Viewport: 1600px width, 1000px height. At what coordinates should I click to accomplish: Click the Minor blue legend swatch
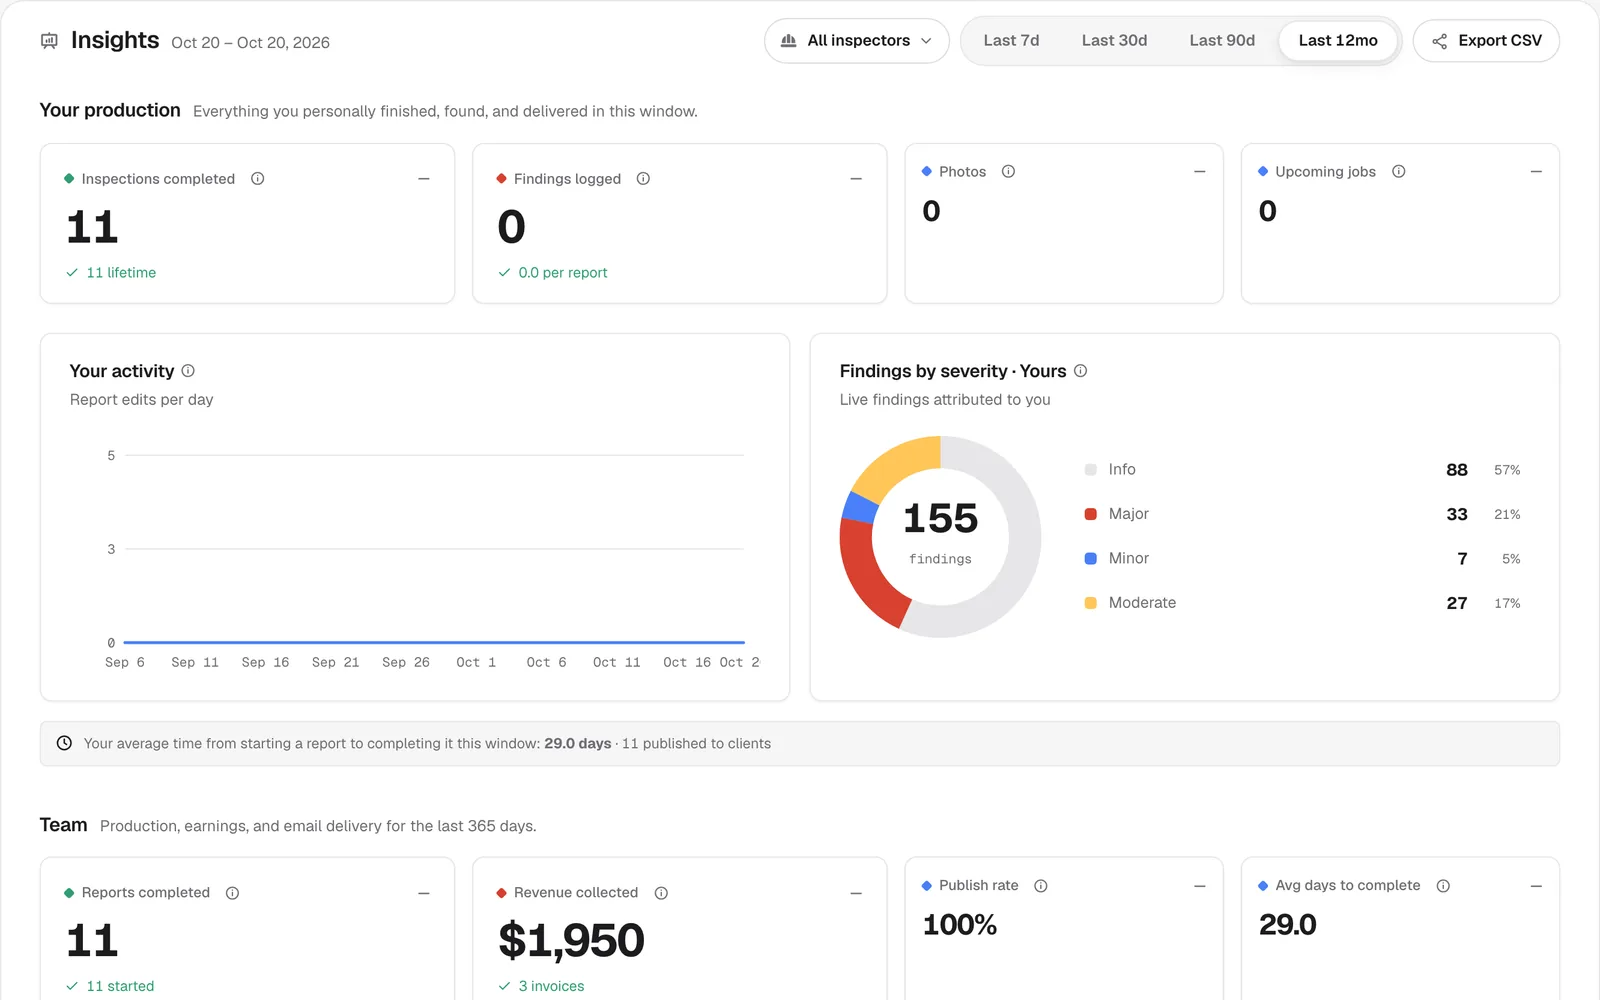[1091, 559]
